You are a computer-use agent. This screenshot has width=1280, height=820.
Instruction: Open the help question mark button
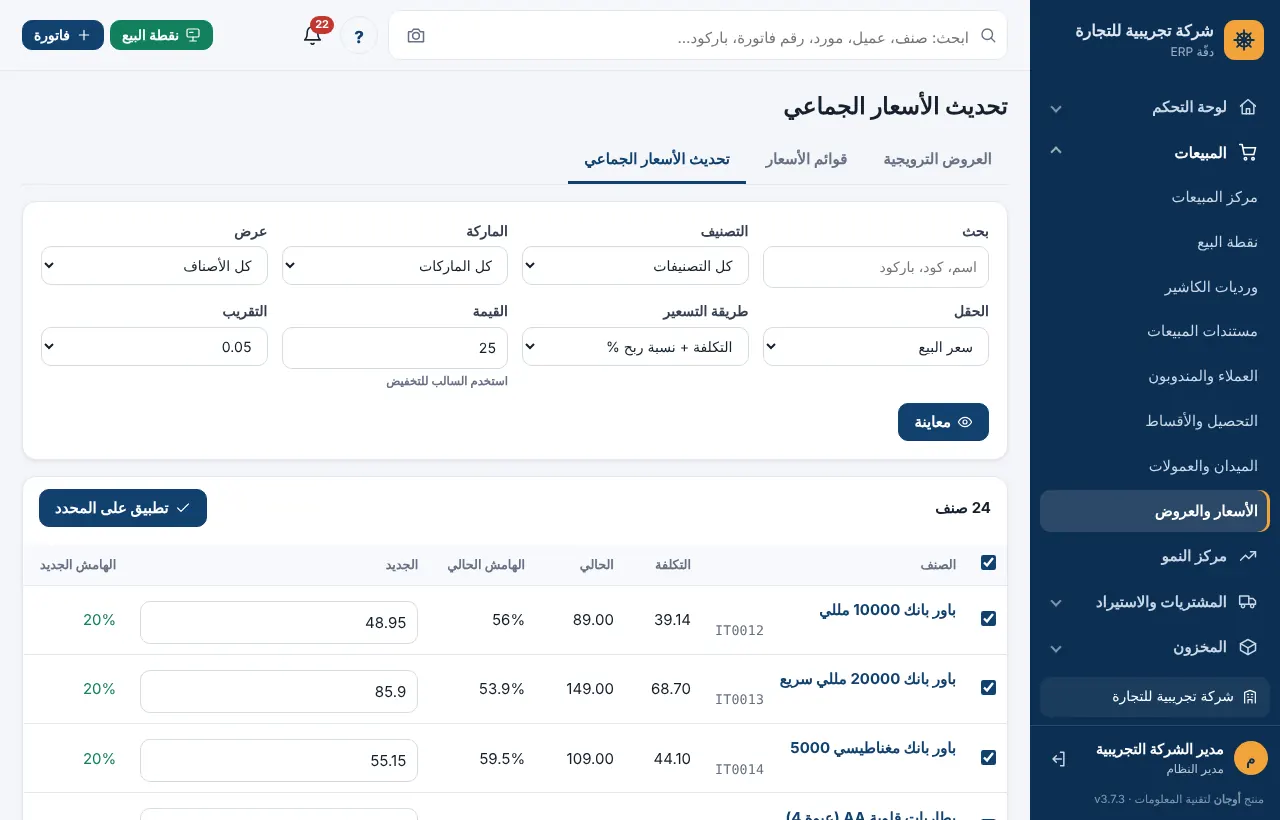[359, 36]
